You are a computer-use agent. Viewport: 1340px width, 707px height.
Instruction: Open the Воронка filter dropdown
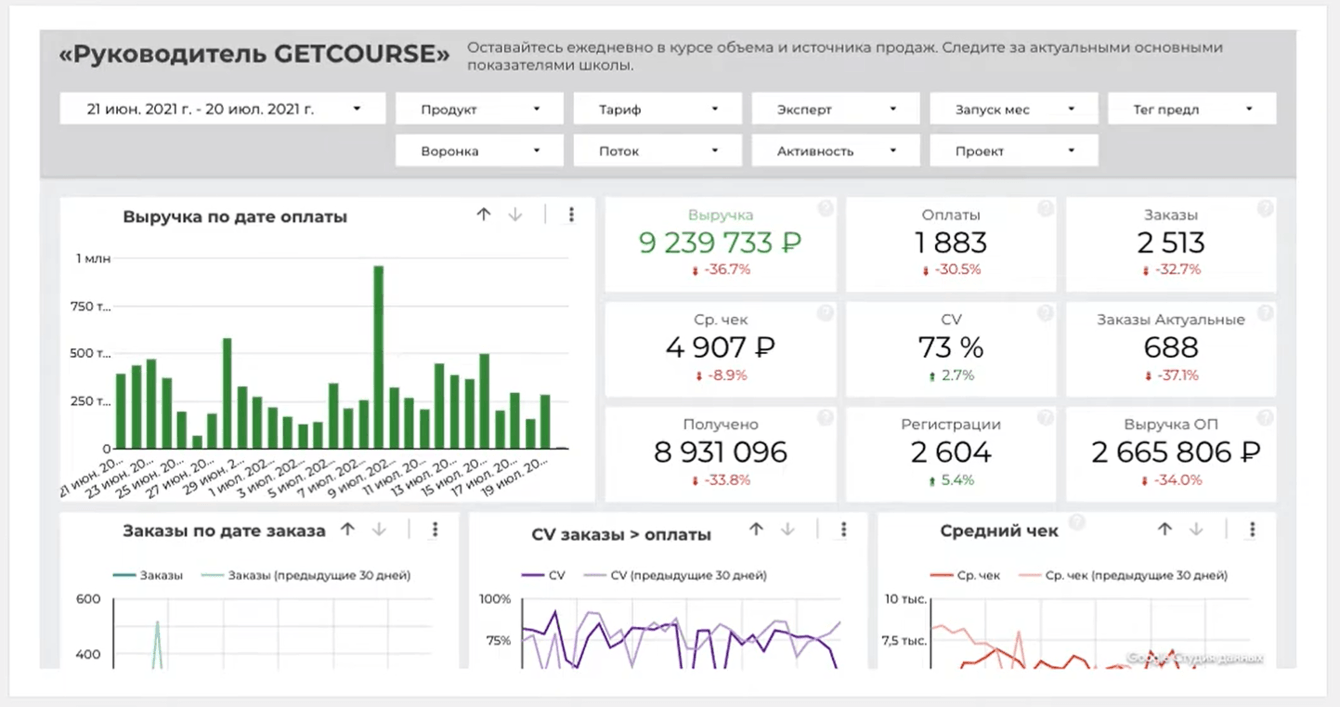pos(479,151)
